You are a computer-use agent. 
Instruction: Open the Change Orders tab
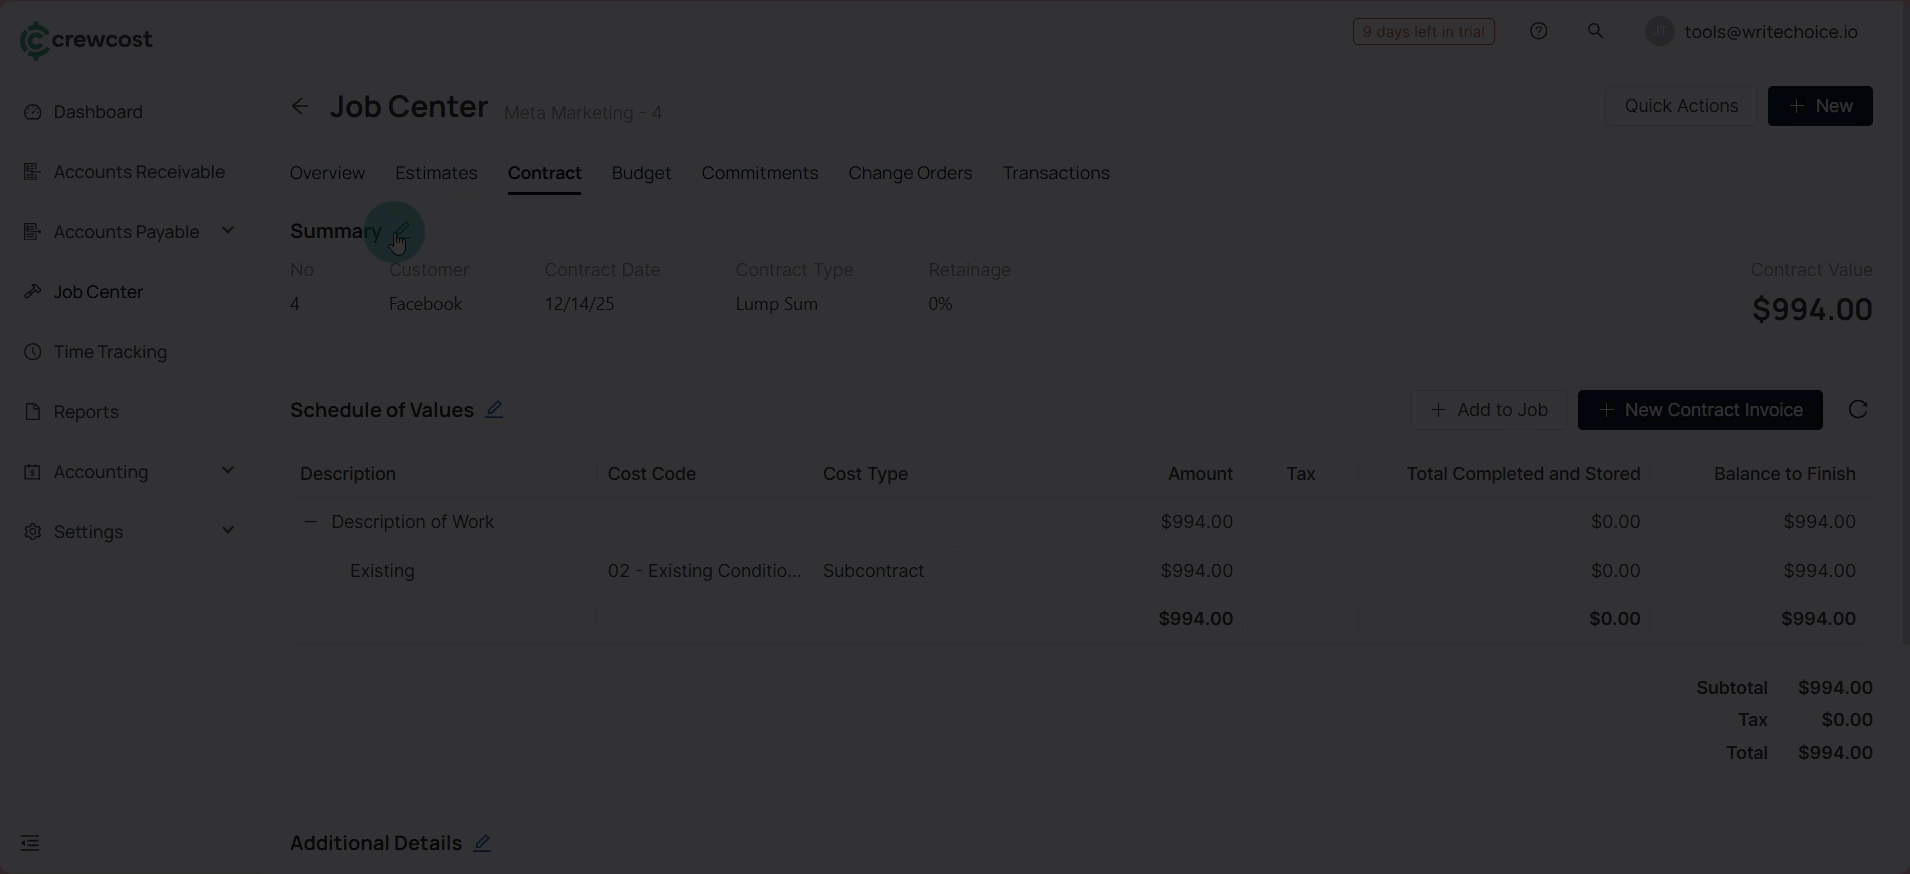coord(910,173)
